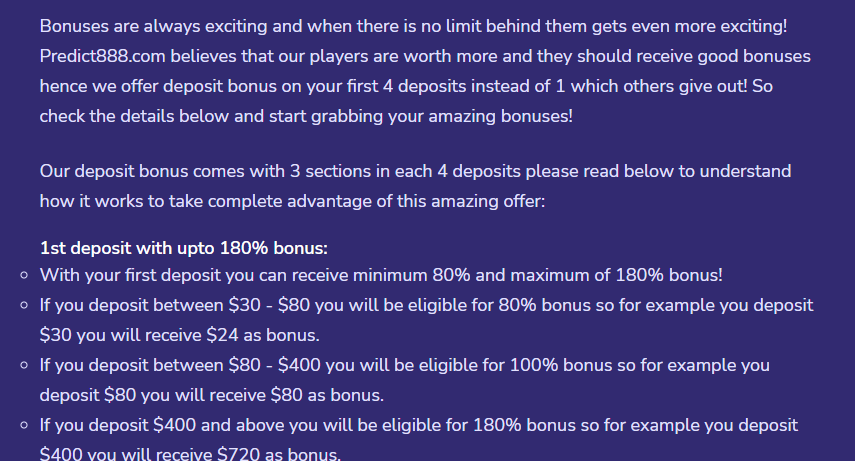Click the bullet marker before "$400 and above" line

tap(24, 426)
